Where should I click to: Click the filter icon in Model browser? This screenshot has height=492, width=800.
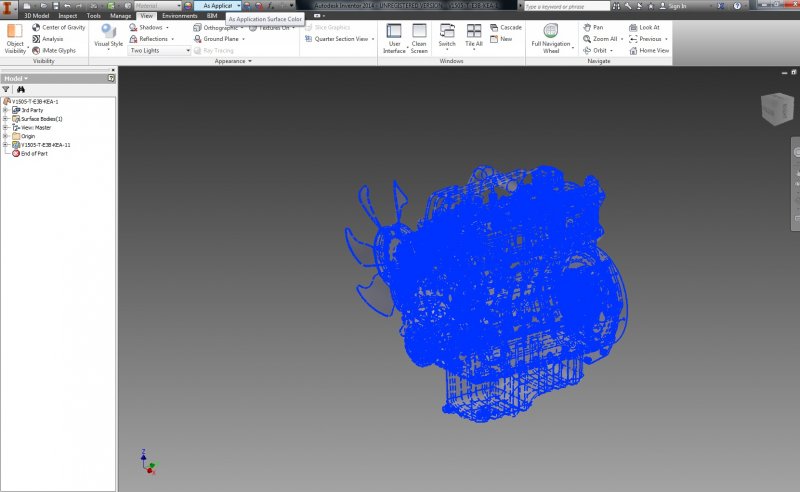[6, 89]
